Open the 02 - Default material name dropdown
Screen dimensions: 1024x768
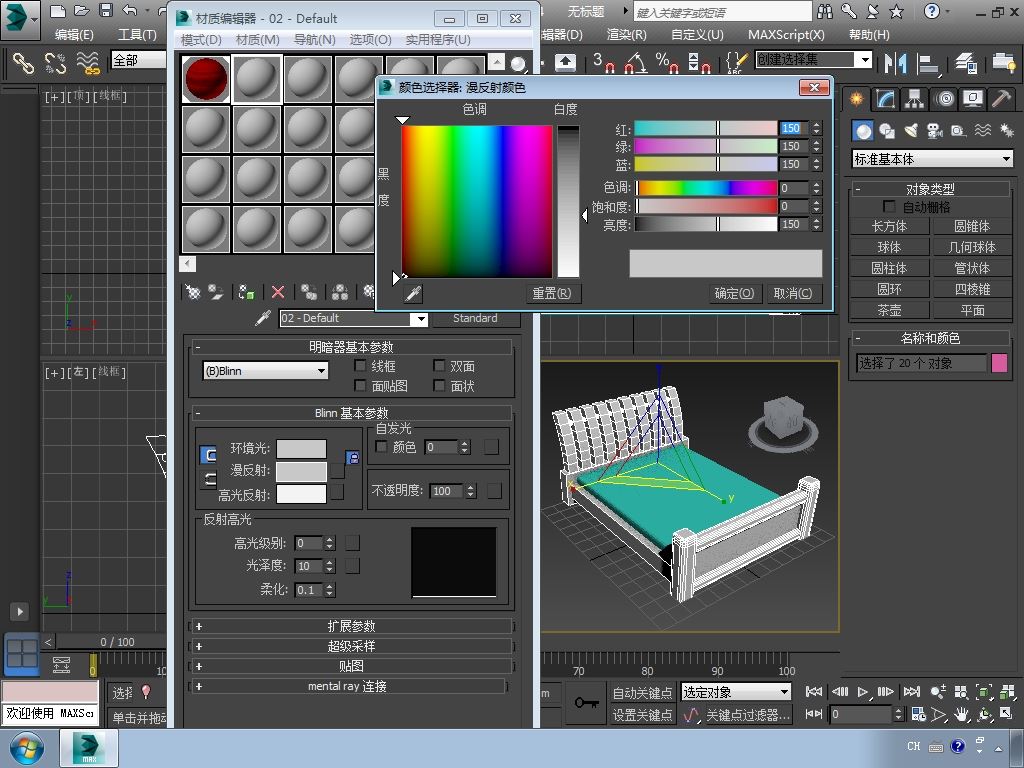click(x=421, y=319)
